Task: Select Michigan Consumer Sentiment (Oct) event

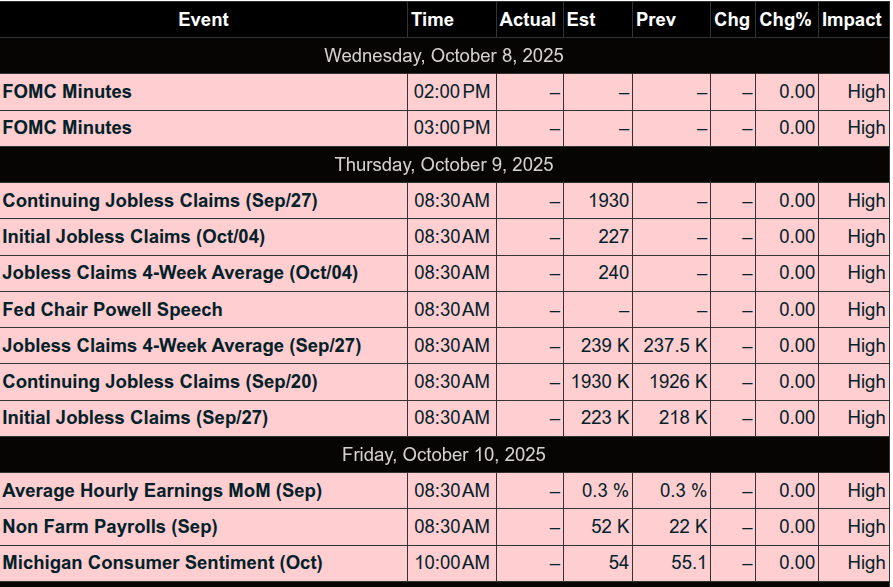Action: 162,563
